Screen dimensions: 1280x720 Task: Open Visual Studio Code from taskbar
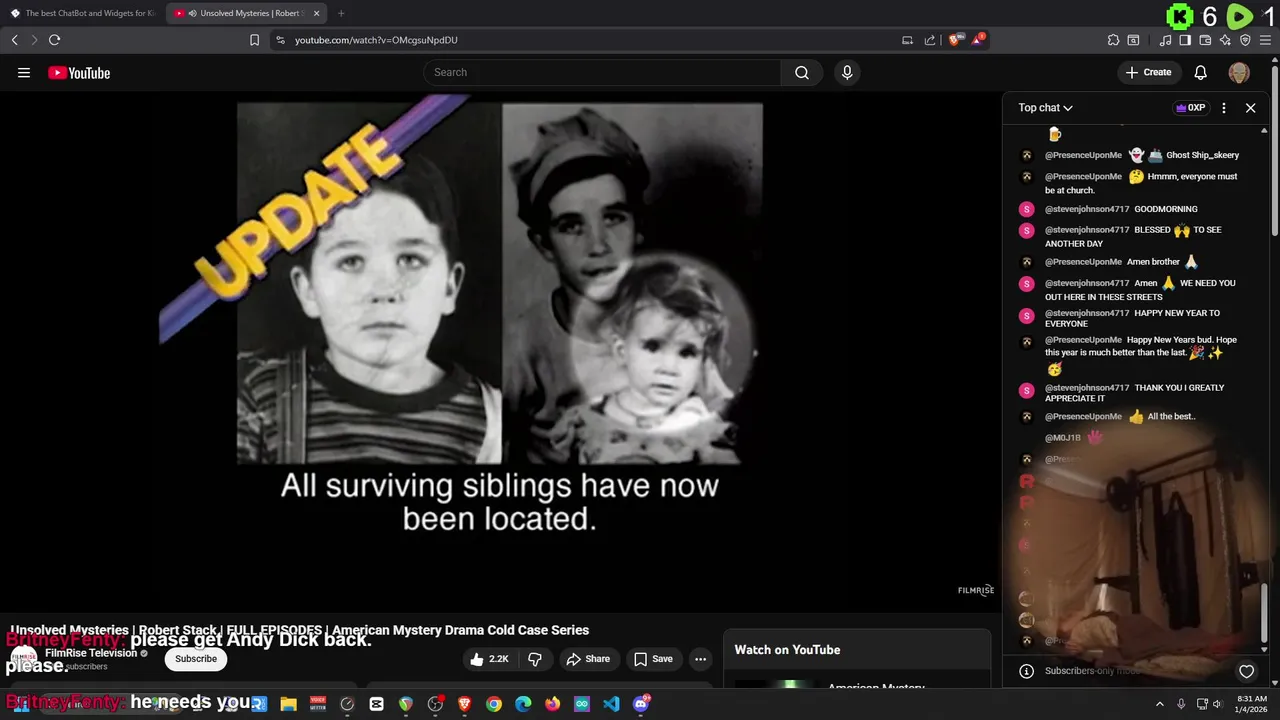click(x=611, y=704)
